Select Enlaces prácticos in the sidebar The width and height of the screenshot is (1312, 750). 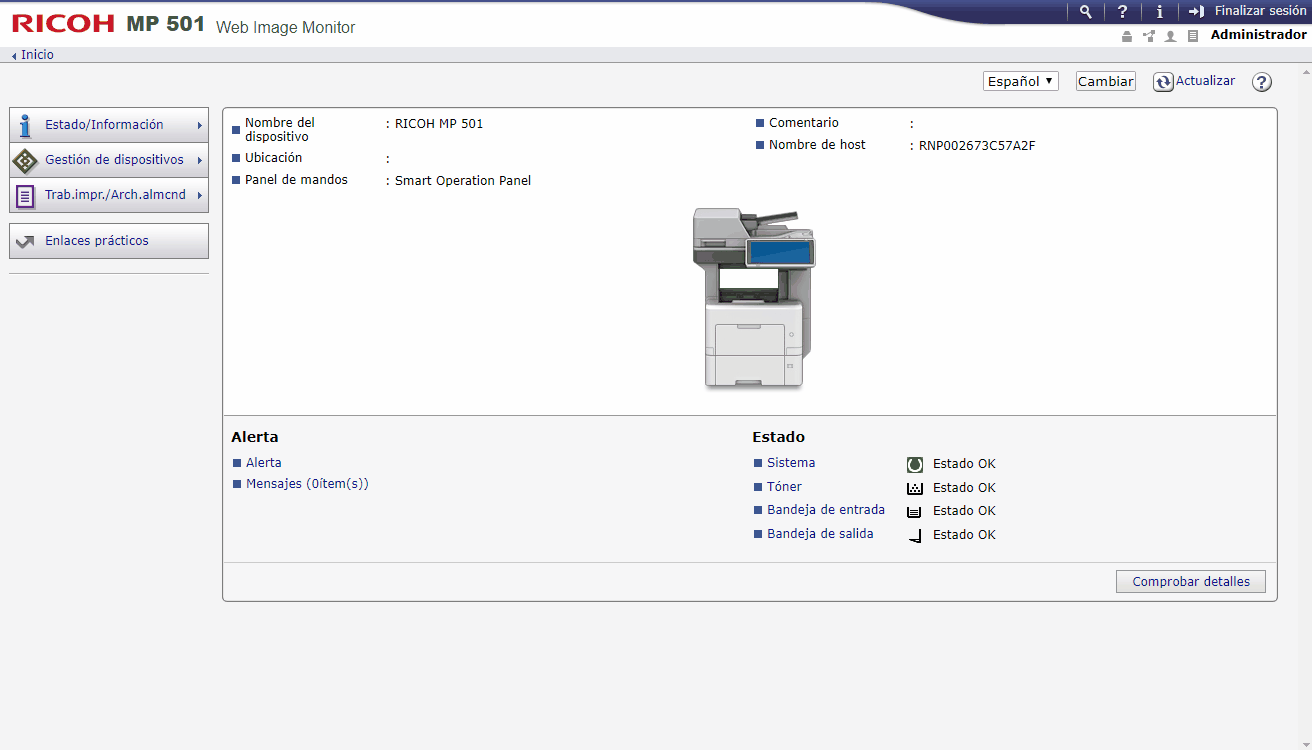click(108, 240)
